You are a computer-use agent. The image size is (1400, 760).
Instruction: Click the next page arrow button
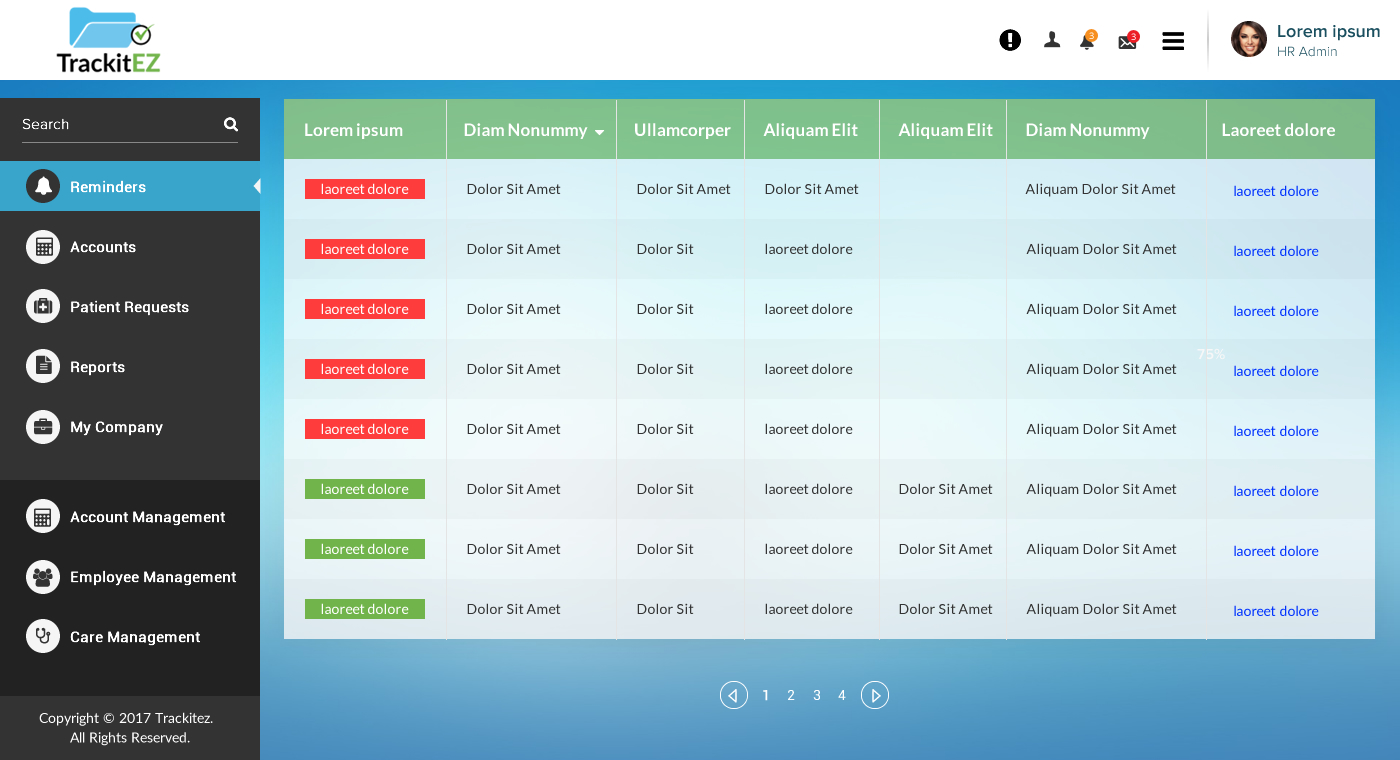click(x=875, y=695)
